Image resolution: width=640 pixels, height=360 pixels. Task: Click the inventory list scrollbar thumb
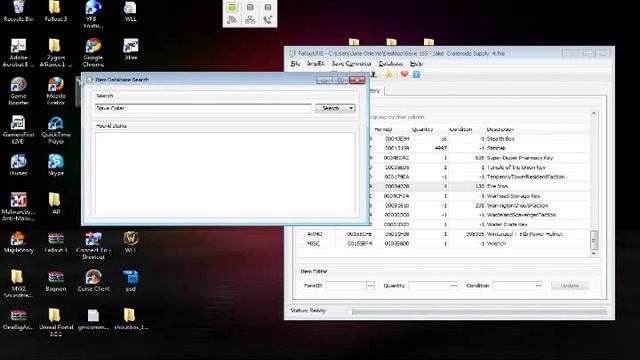tap(594, 240)
